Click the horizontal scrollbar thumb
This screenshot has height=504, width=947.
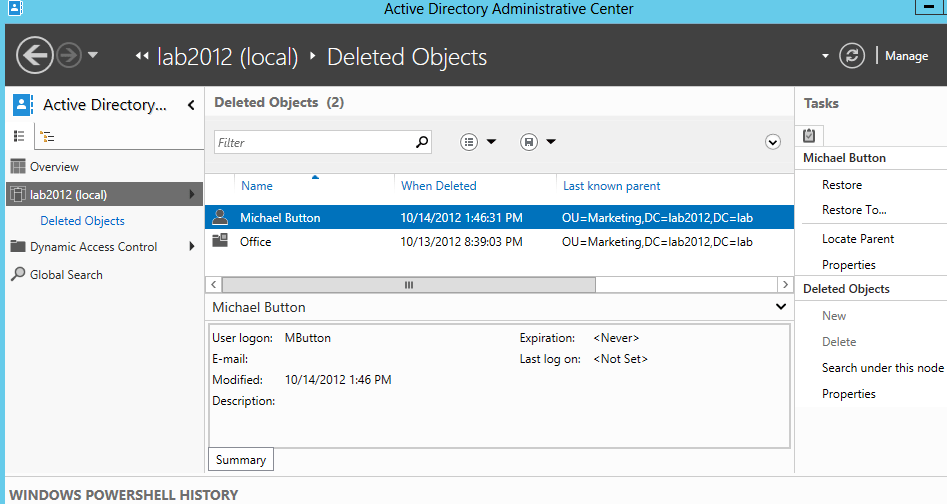[x=408, y=285]
